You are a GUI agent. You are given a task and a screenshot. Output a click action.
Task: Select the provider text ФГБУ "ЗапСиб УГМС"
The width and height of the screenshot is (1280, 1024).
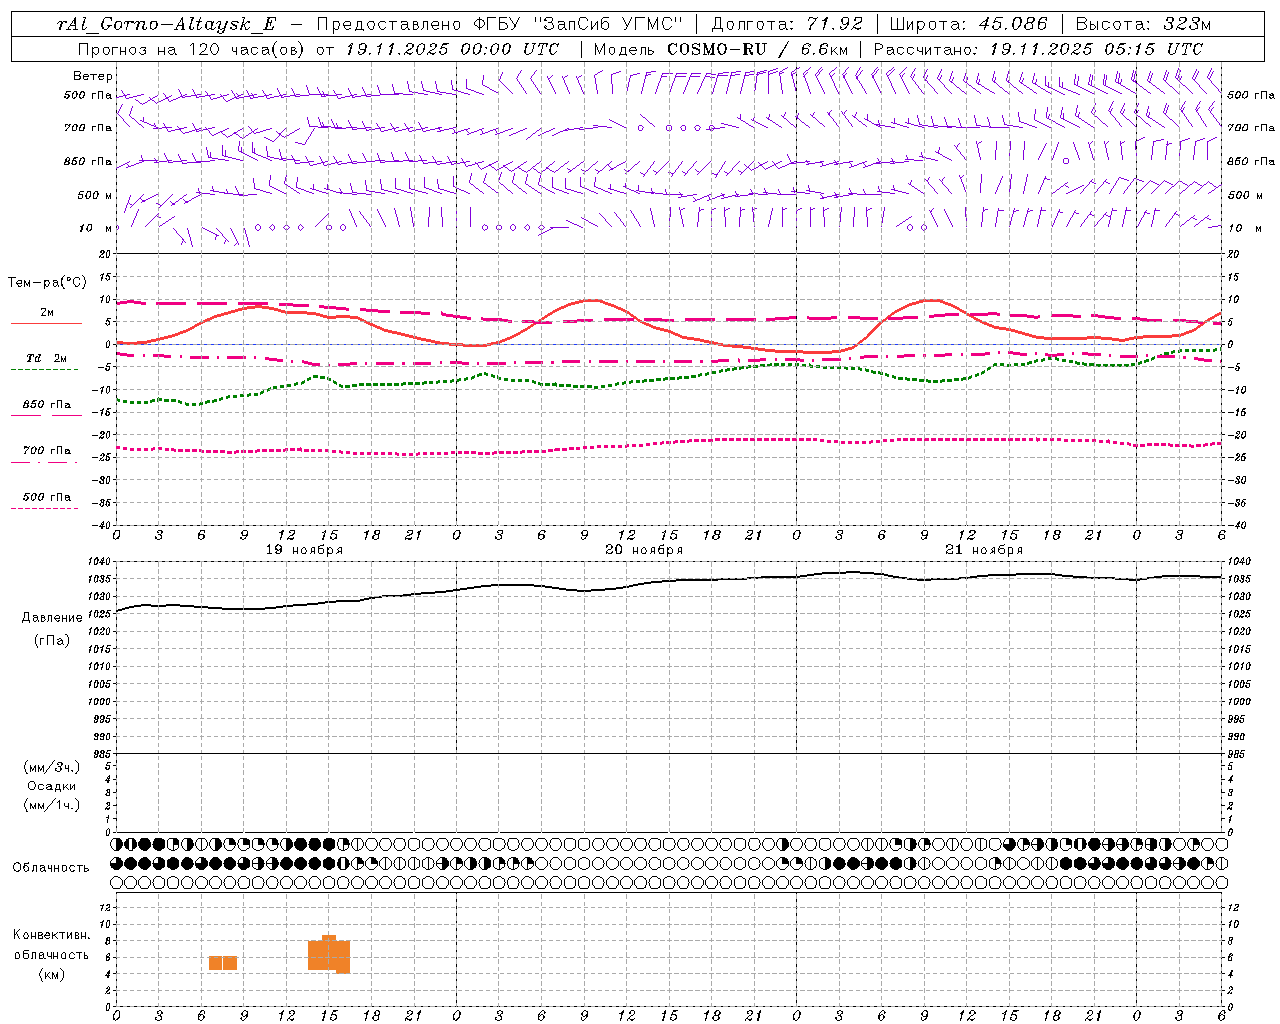(577, 24)
